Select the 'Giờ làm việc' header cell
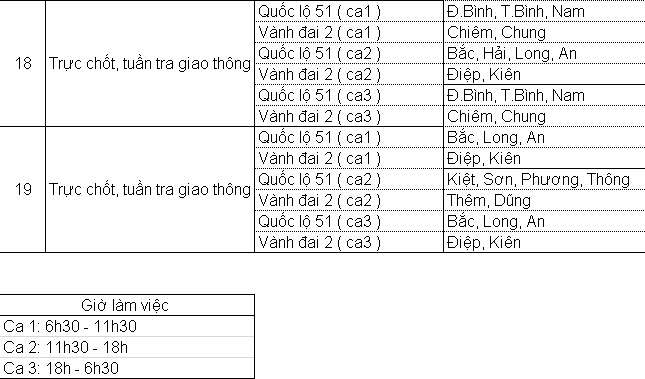 [127, 305]
